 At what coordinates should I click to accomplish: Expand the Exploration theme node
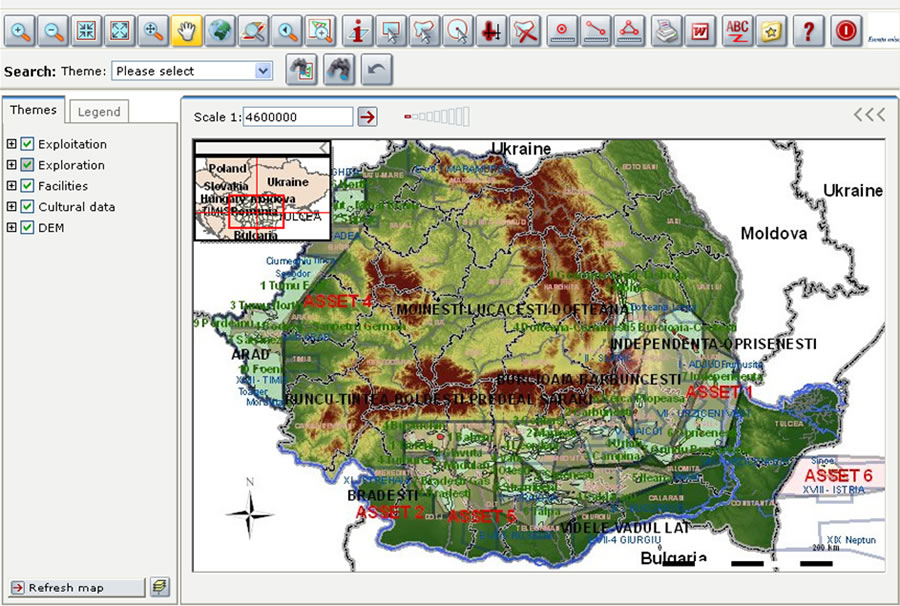(x=11, y=165)
